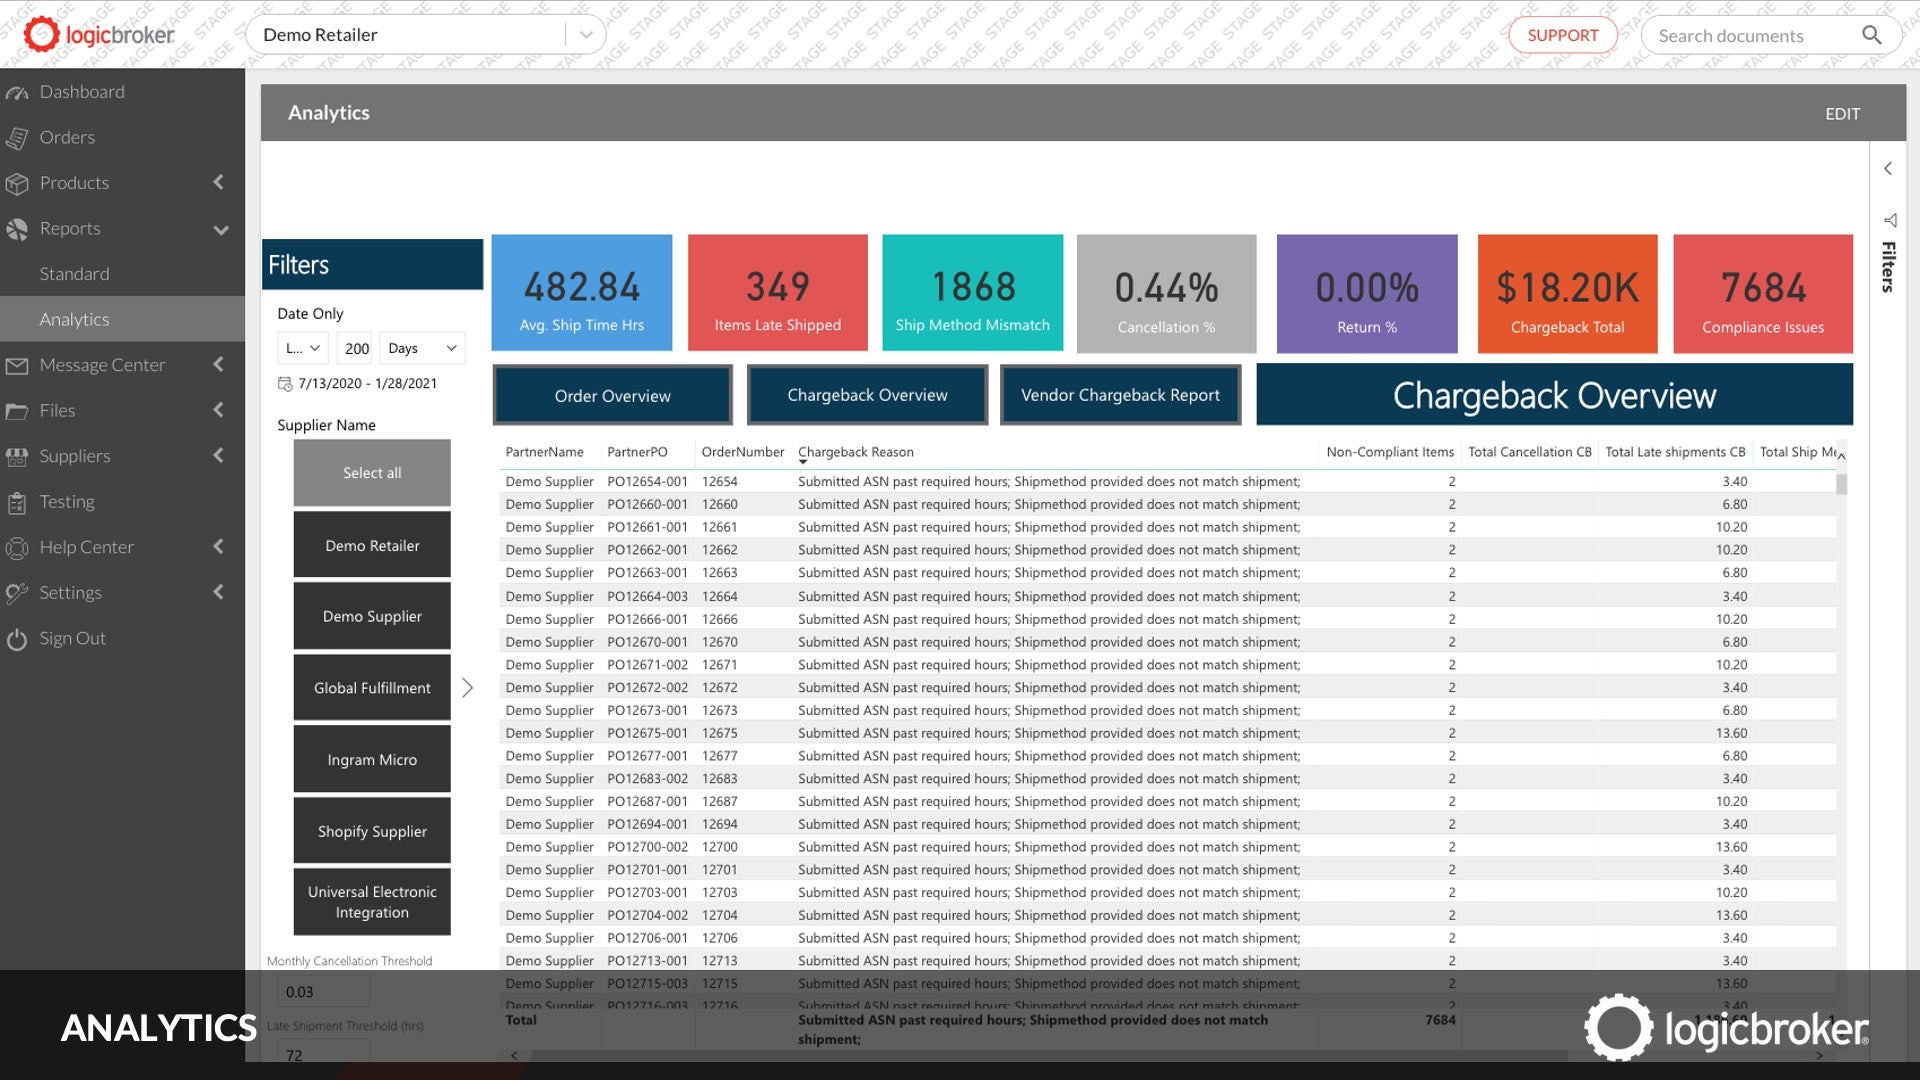Open the Days unit dropdown
This screenshot has height=1080, width=1920.
click(x=422, y=348)
